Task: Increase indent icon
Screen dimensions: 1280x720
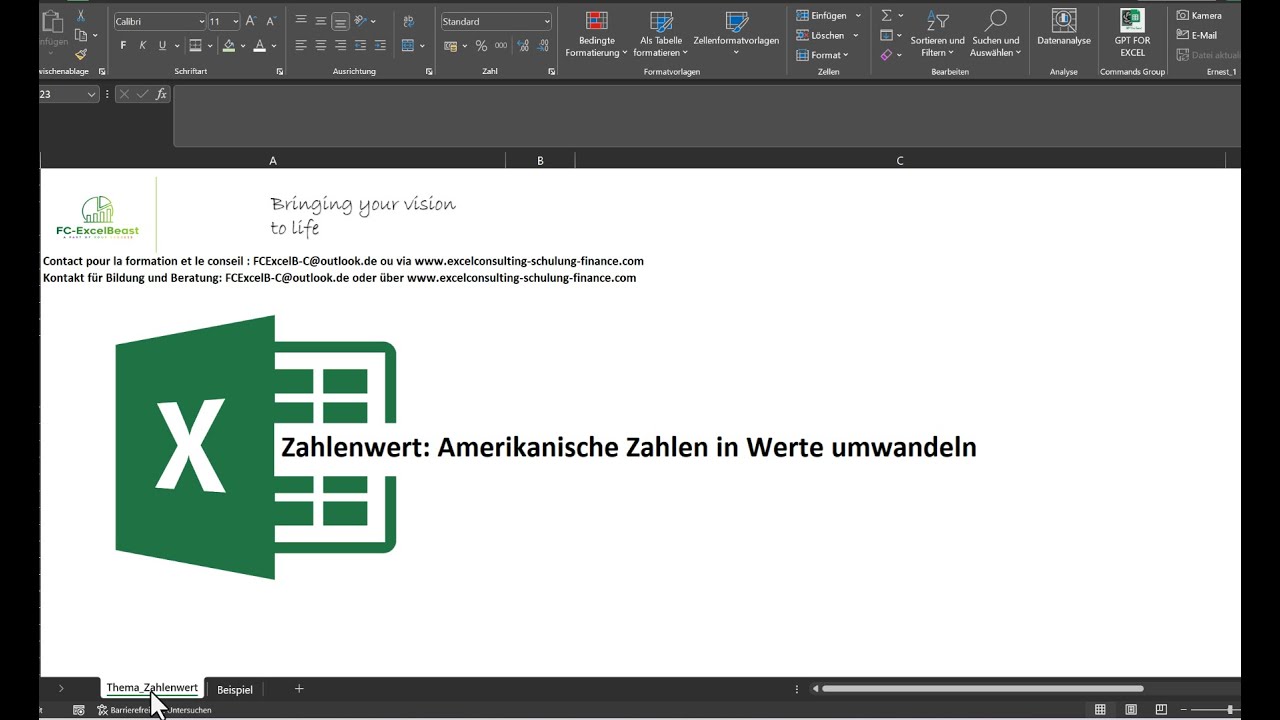Action: (380, 45)
